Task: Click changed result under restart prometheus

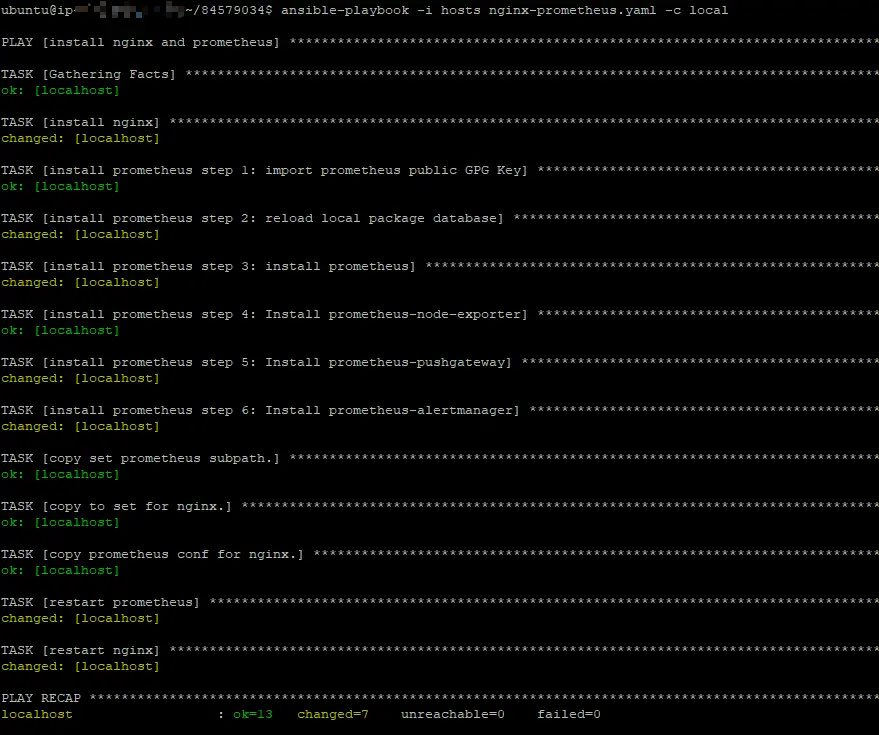Action: tap(80, 618)
